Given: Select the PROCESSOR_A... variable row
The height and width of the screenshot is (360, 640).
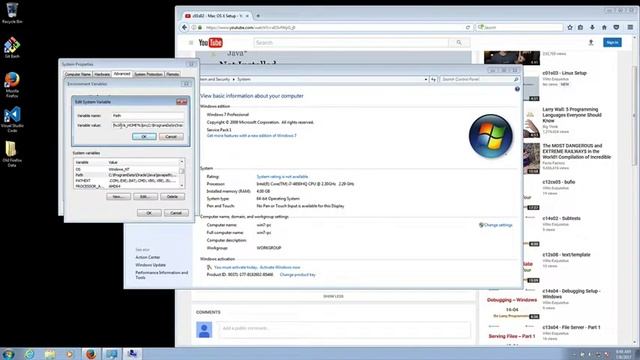Looking at the screenshot, I should coord(127,186).
